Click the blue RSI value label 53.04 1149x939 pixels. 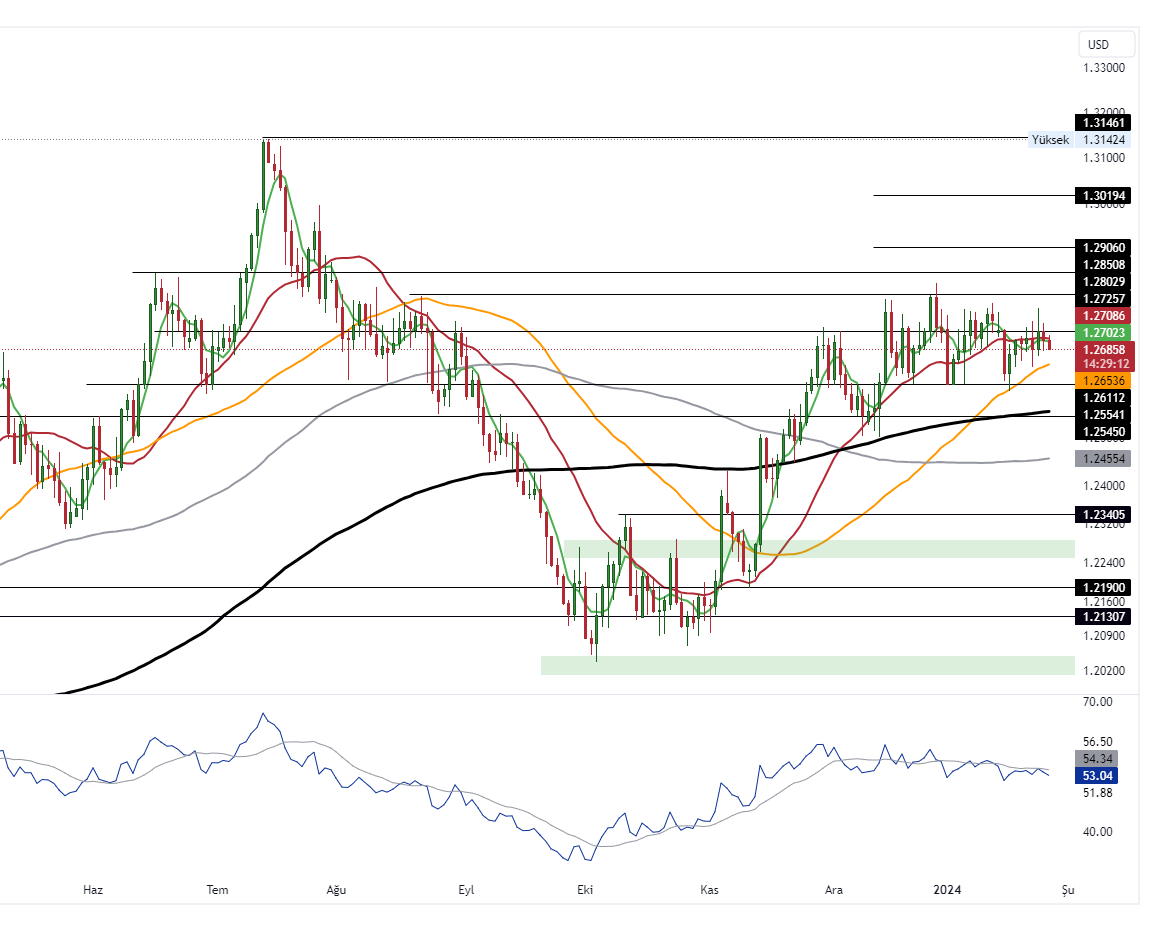point(1097,776)
